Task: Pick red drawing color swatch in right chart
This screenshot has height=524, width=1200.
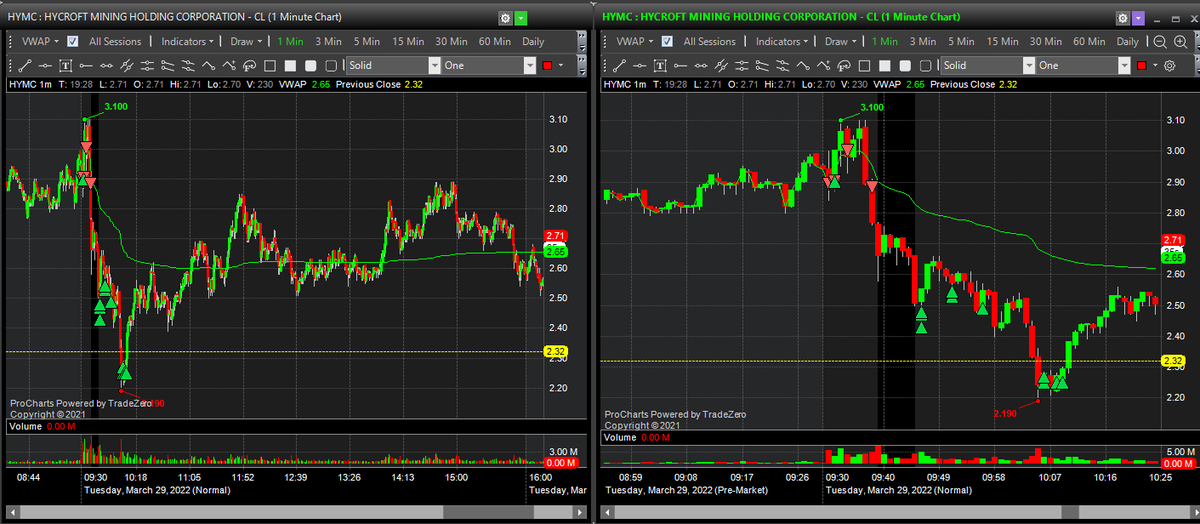Action: 1141,65
